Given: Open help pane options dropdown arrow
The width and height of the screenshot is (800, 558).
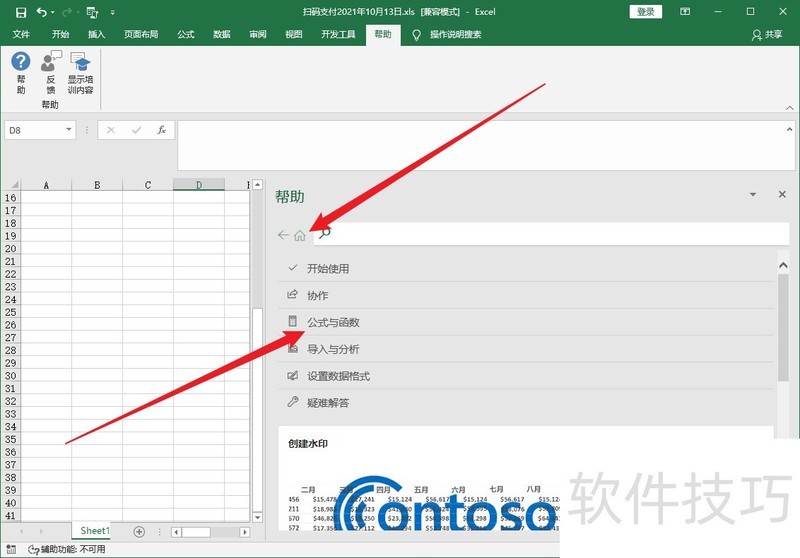Looking at the screenshot, I should point(752,195).
